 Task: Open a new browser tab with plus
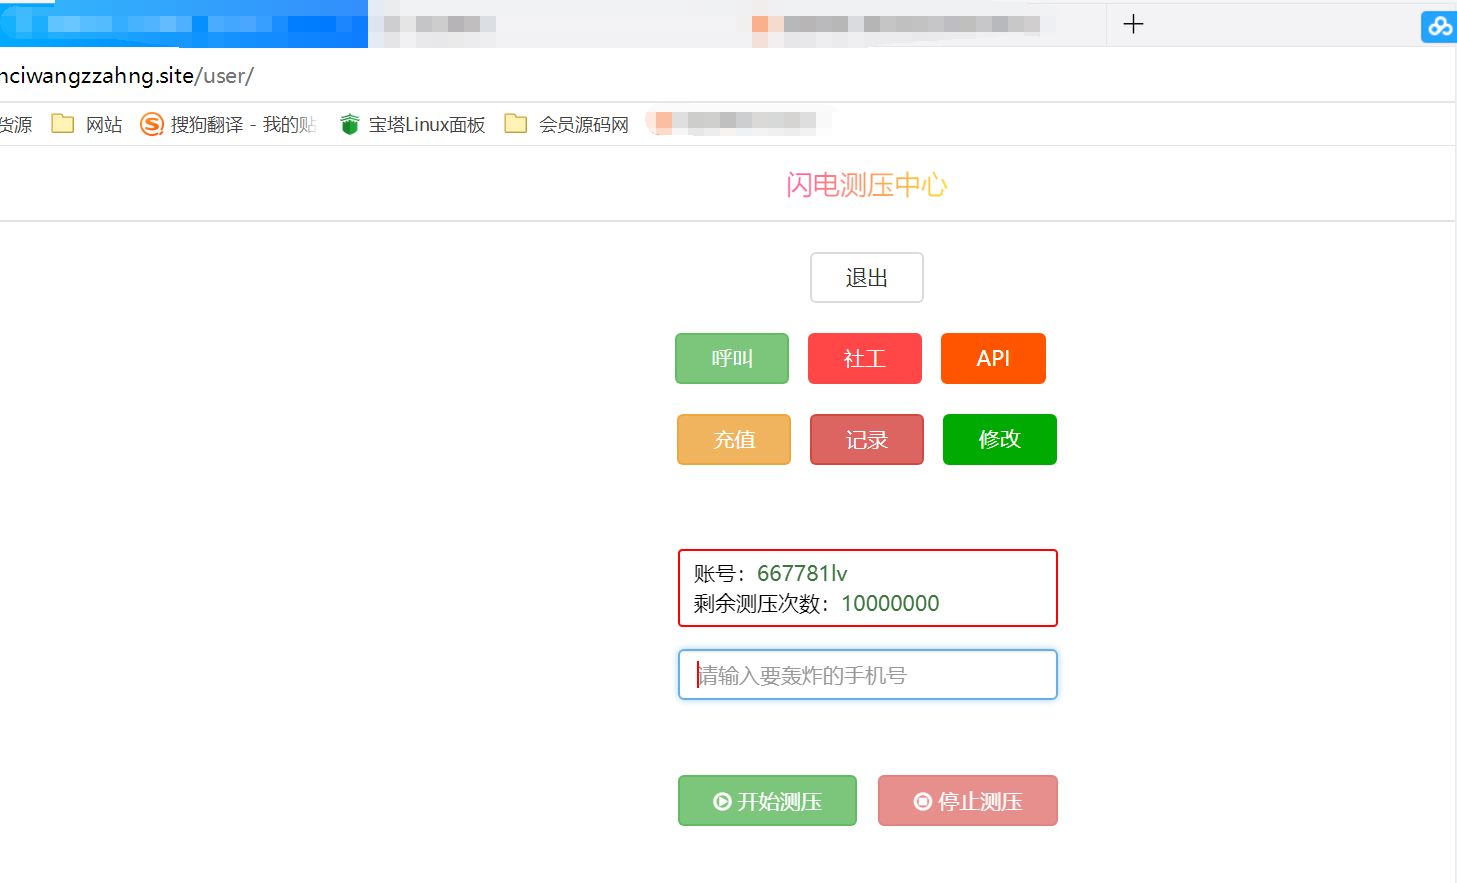coord(1133,24)
